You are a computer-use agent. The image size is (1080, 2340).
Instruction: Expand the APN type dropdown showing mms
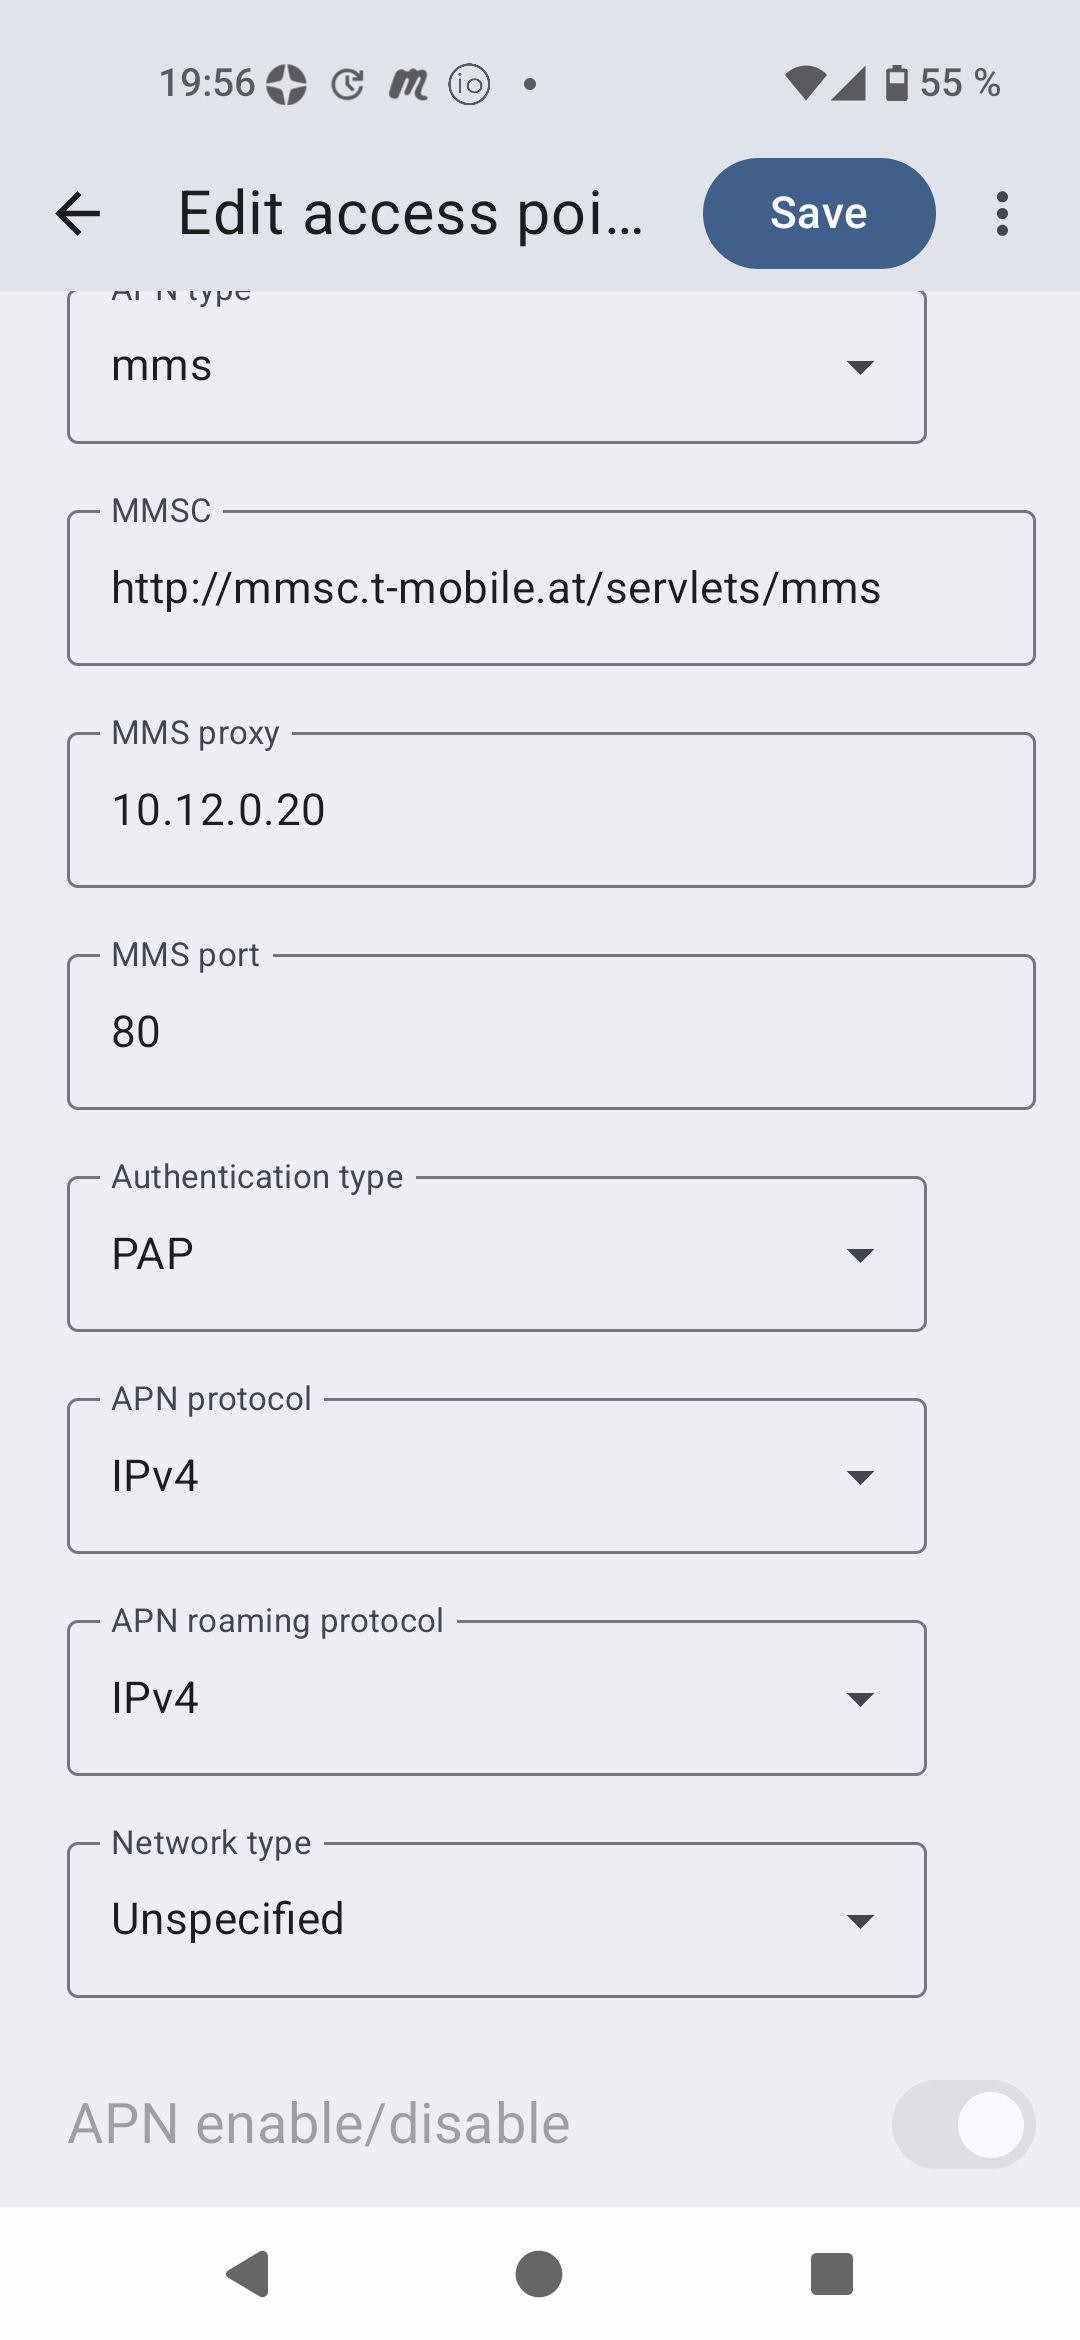pos(496,366)
